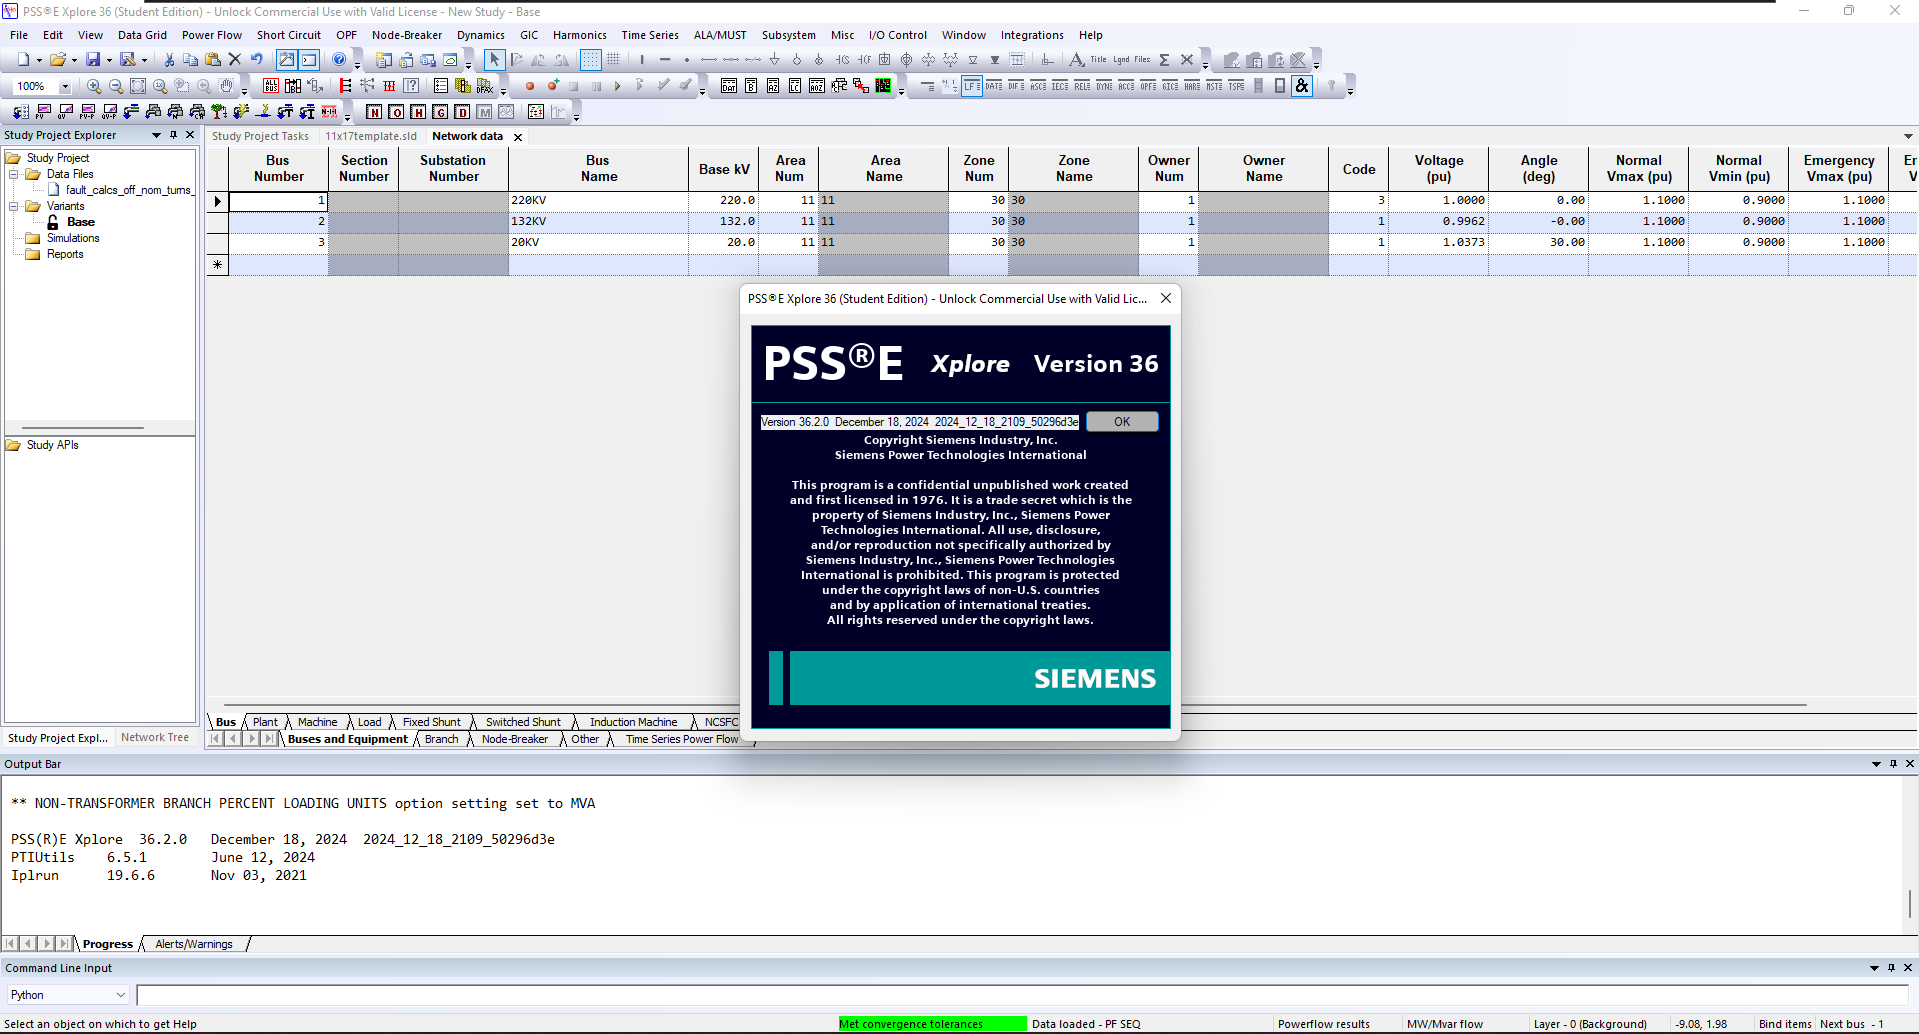Toggle the highlighted toolbar button next to Undo

[x=287, y=60]
